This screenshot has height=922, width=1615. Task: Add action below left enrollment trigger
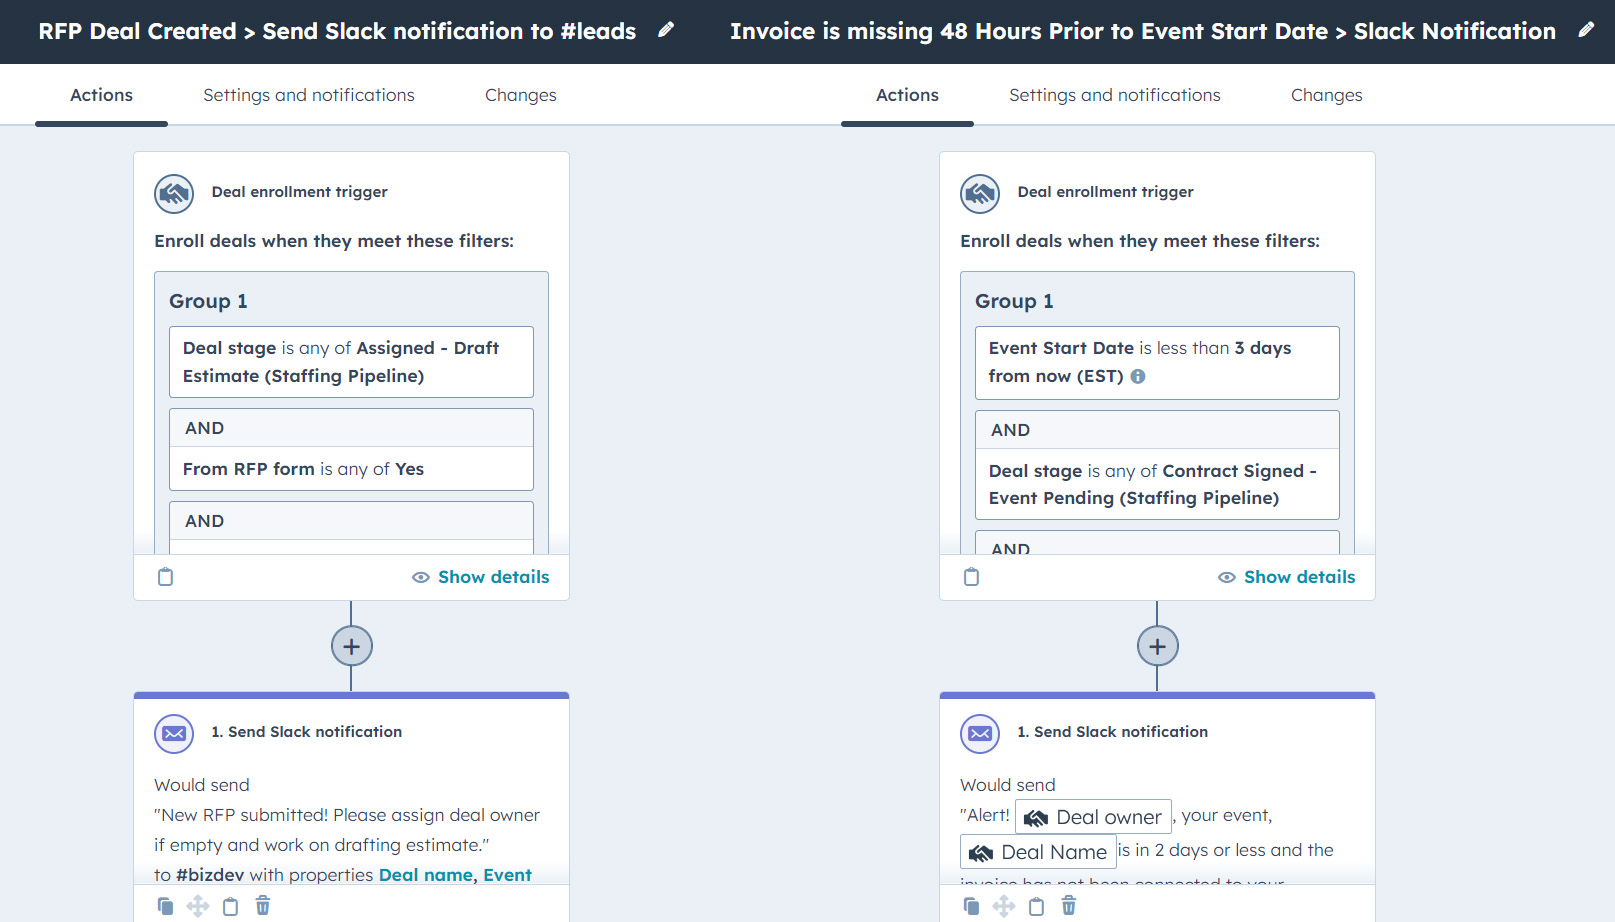[x=351, y=646]
